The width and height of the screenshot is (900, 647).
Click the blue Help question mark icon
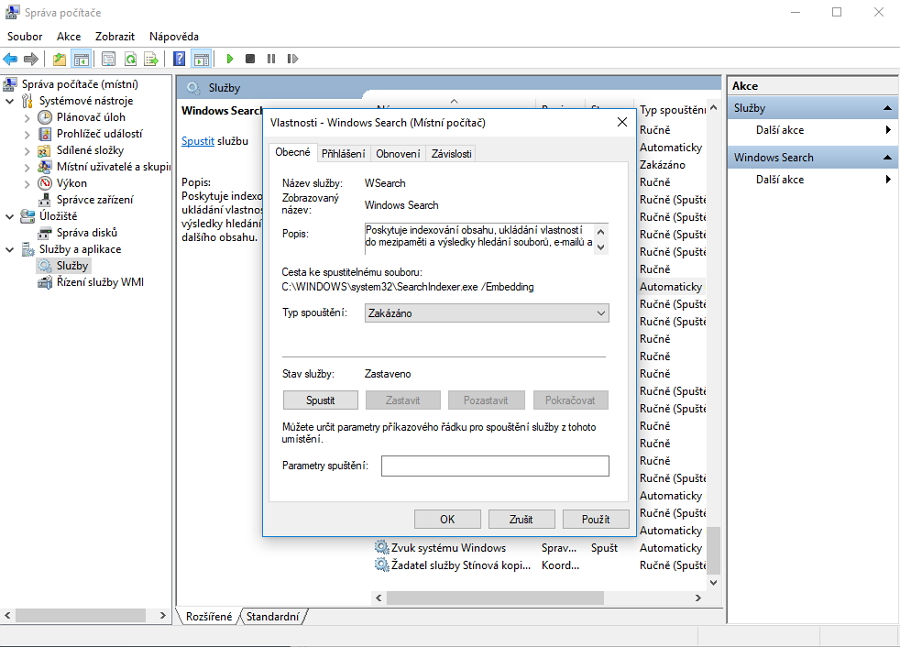click(x=179, y=60)
